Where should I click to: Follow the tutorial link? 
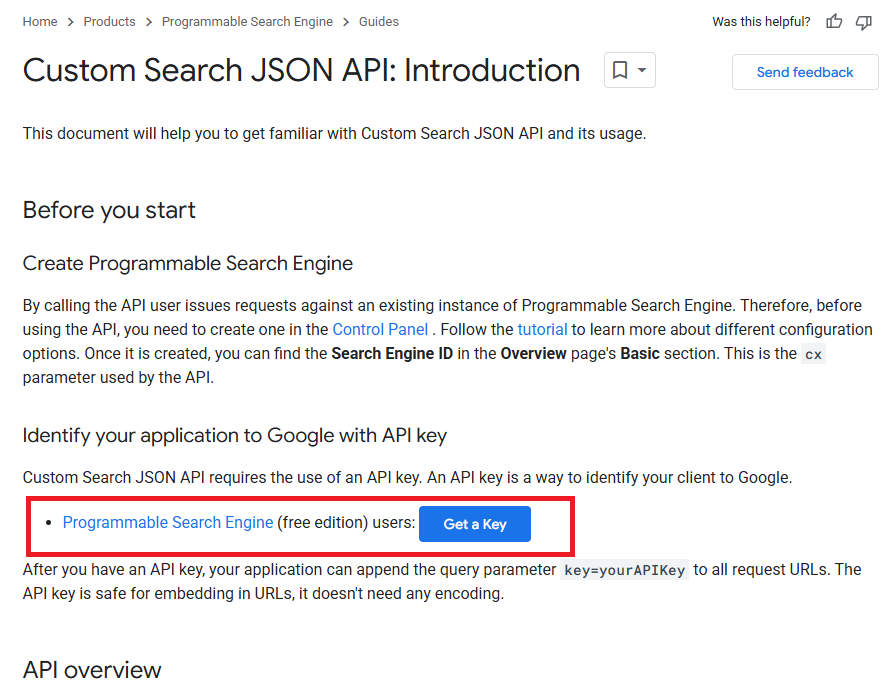542,329
